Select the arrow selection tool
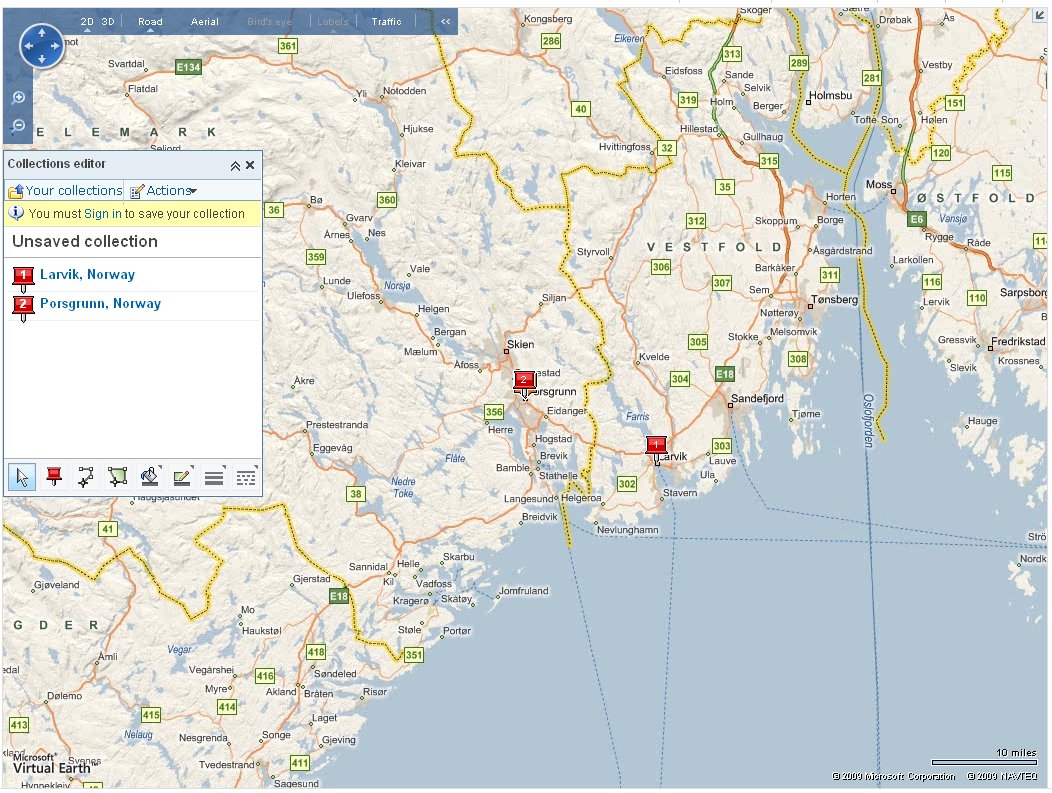Screen dimensions: 1052x793 [21, 477]
